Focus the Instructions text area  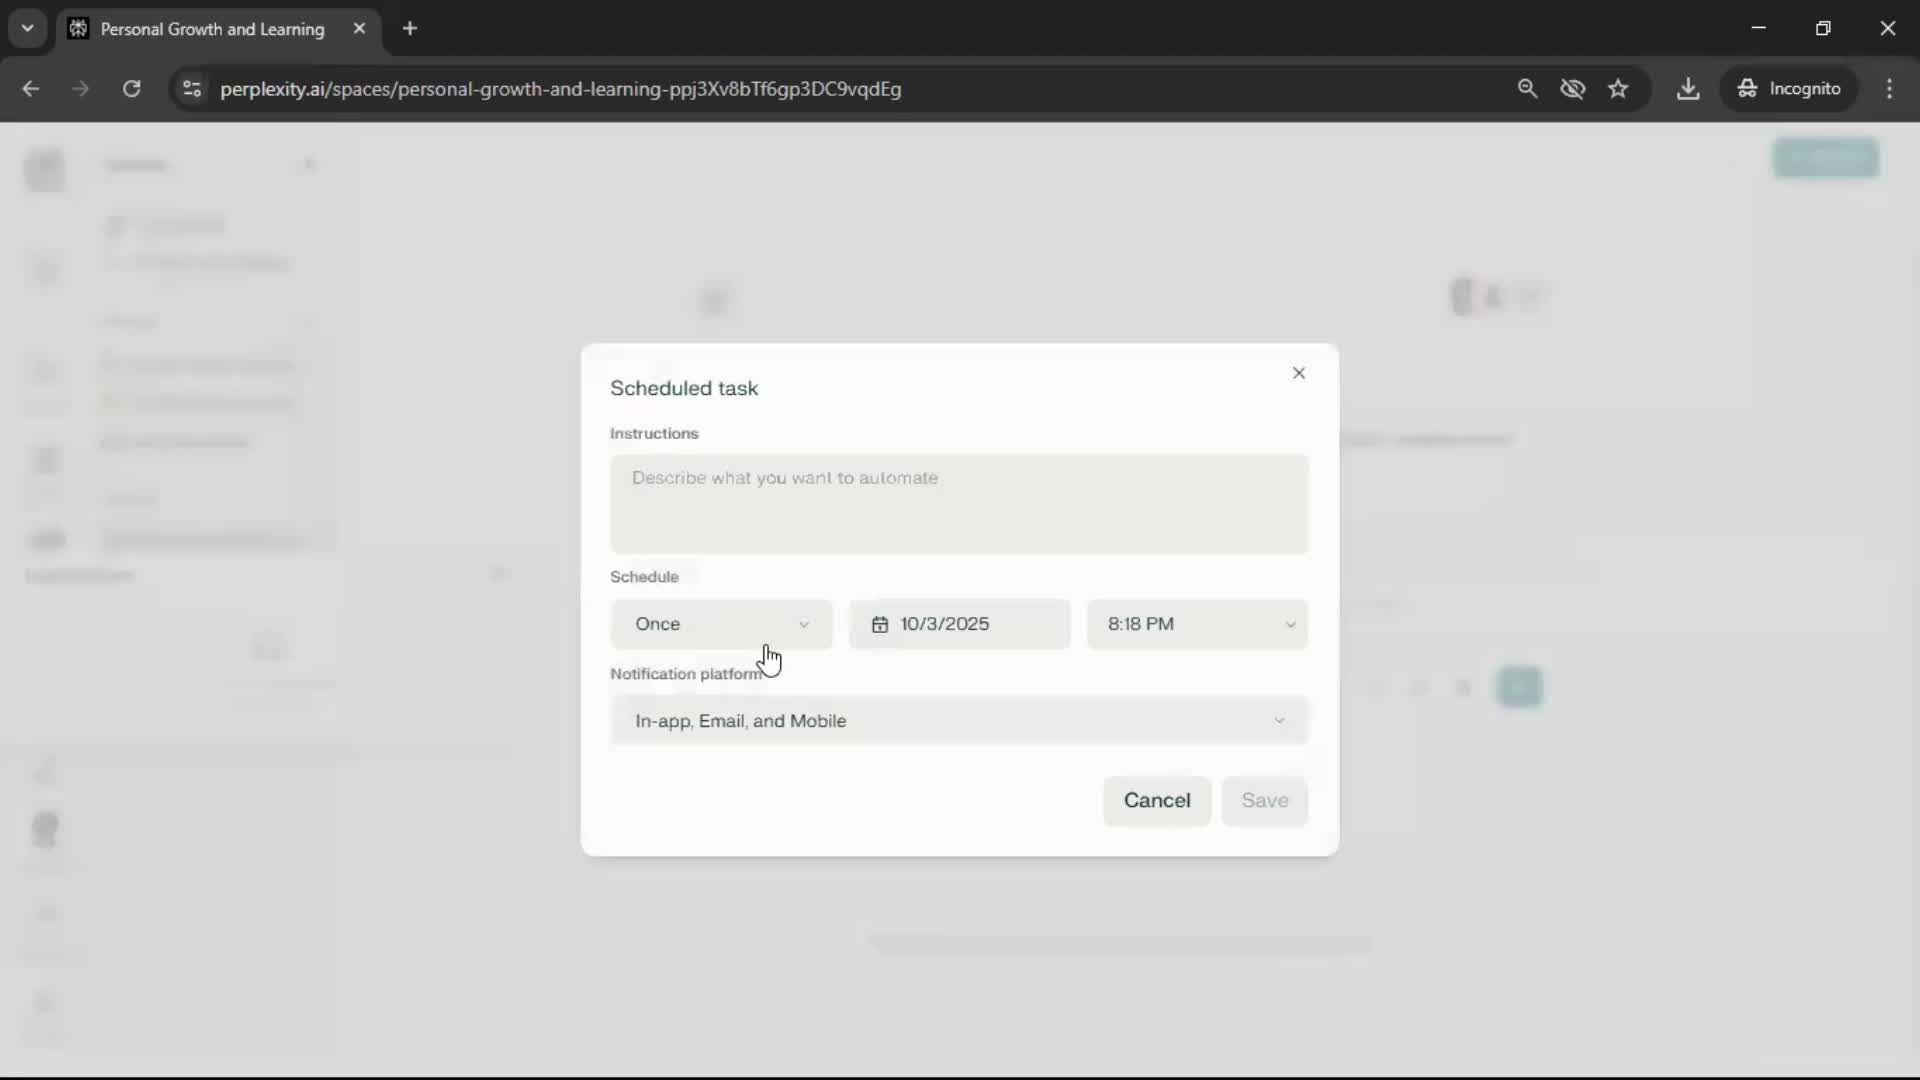958,504
